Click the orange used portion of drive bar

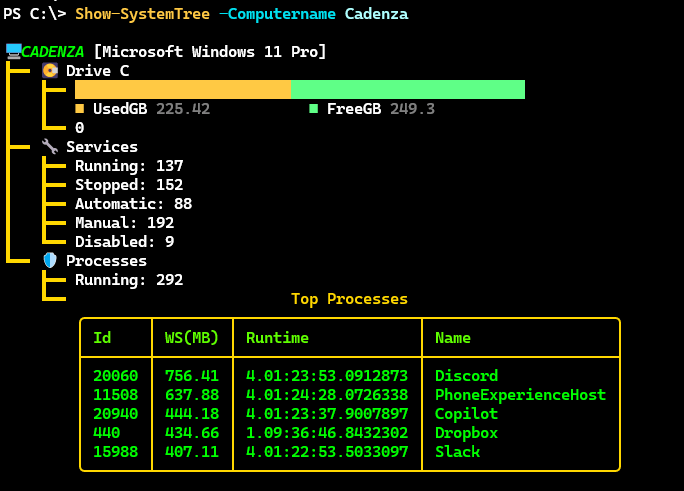pyautogui.click(x=183, y=89)
